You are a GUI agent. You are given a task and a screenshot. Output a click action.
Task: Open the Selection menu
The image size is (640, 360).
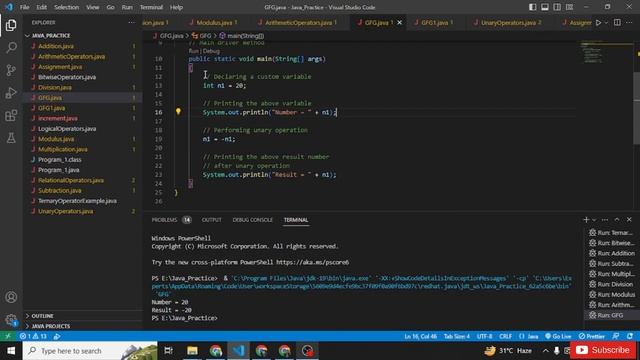coord(67,7)
